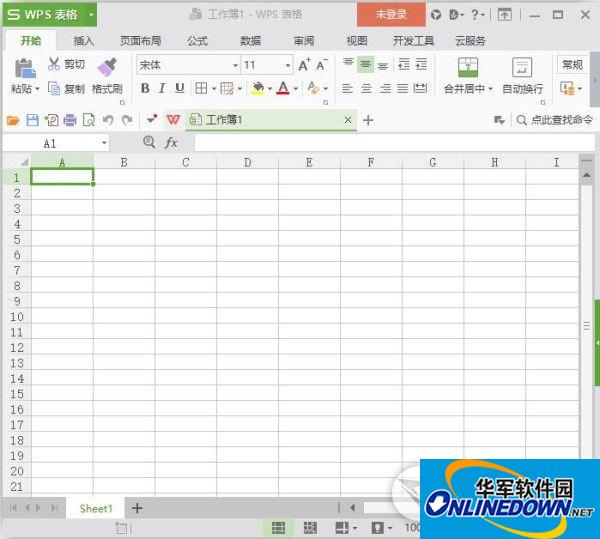Click the 未登录 login button

click(391, 15)
